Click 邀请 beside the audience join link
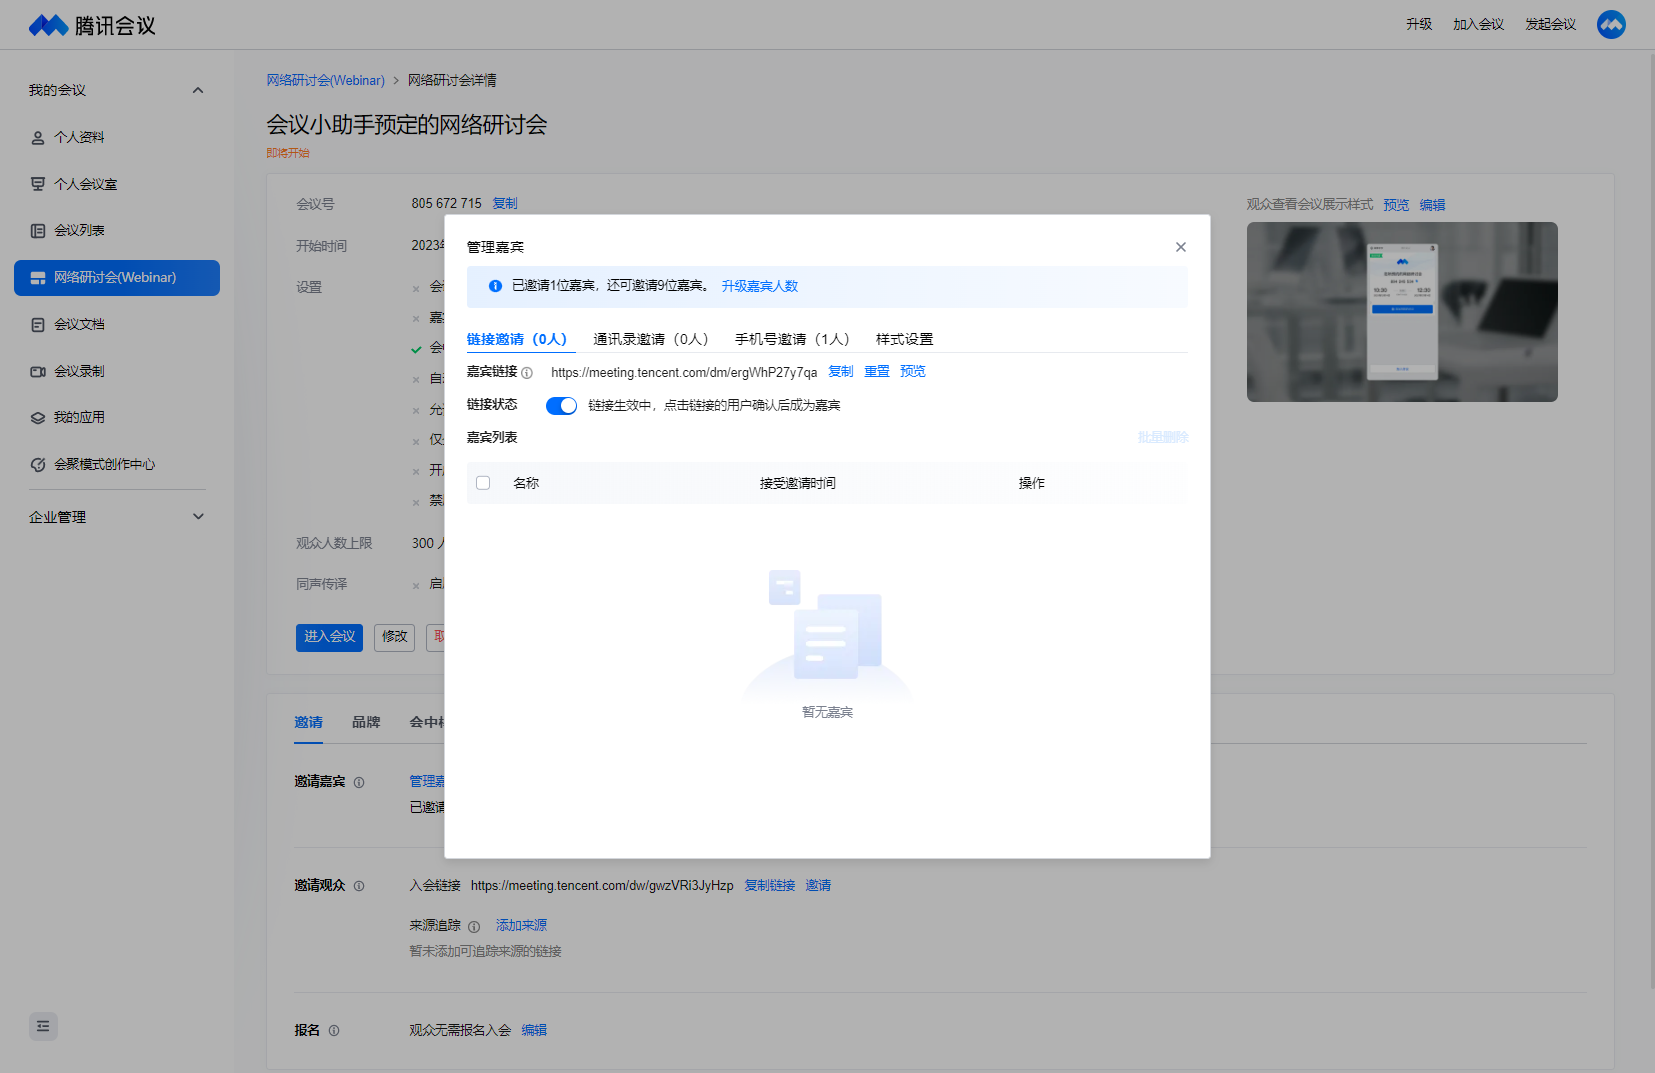The width and height of the screenshot is (1655, 1073). click(x=818, y=886)
